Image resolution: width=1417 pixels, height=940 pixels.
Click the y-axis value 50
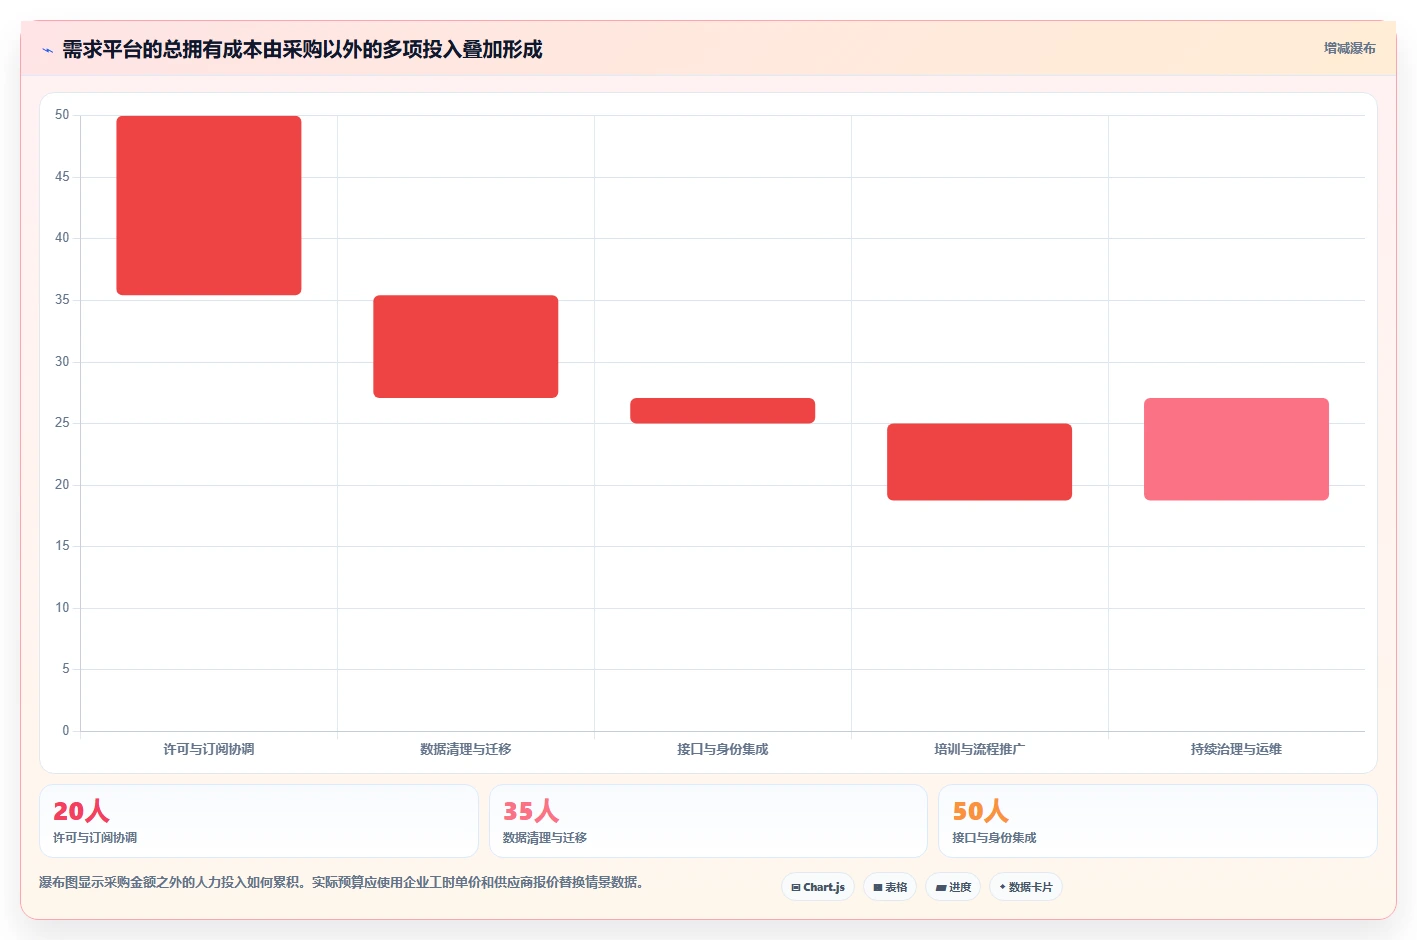click(62, 115)
